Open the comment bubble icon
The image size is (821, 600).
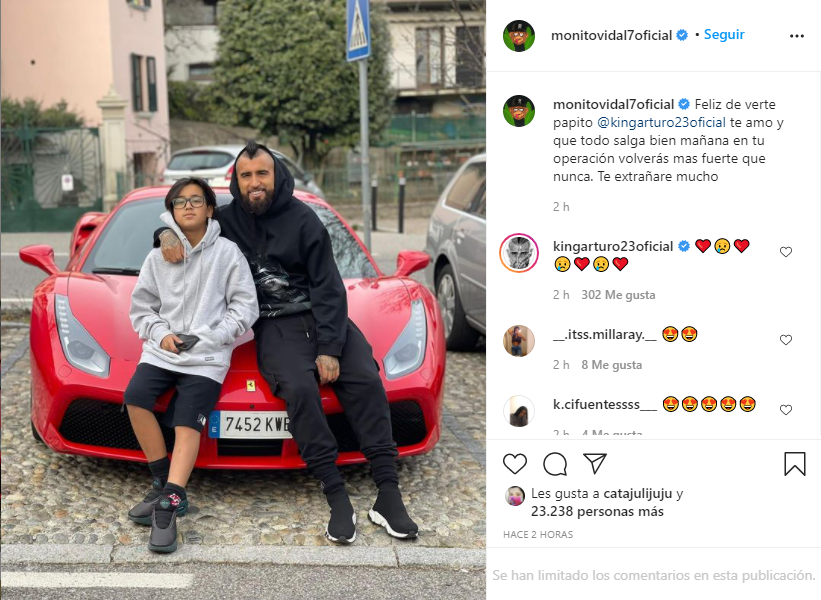555,464
